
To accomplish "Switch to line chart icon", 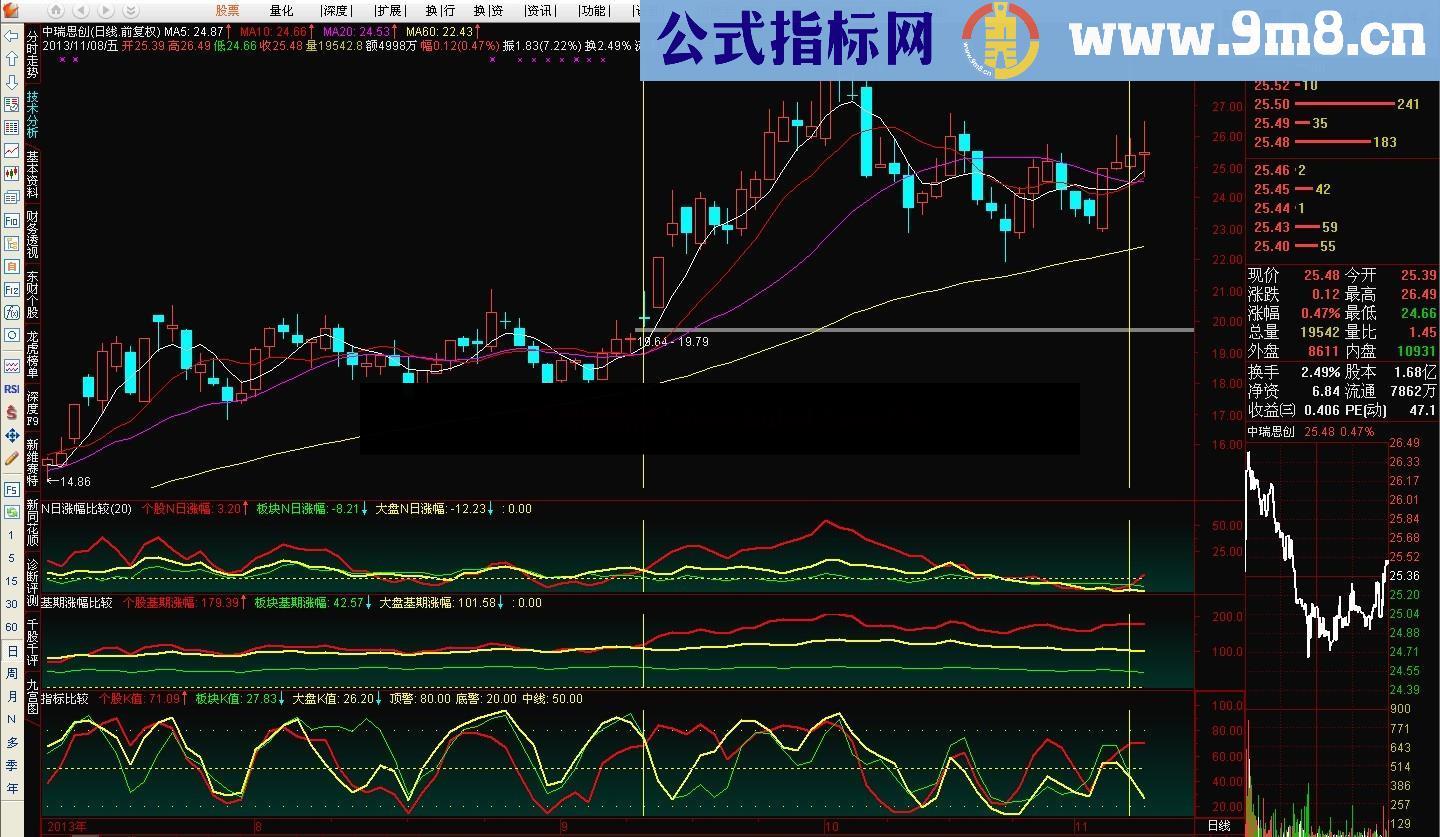I will point(11,151).
